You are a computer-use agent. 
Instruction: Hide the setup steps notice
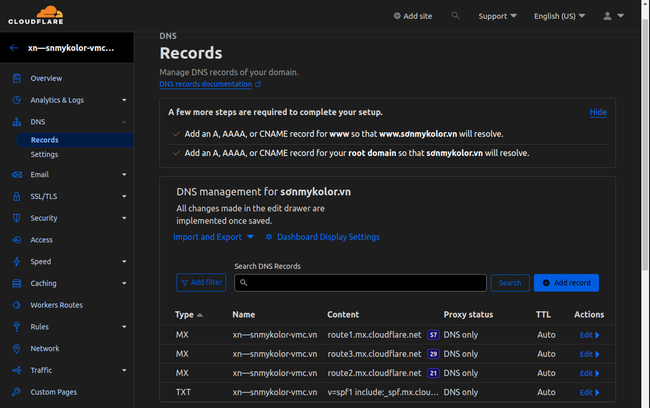(598, 112)
